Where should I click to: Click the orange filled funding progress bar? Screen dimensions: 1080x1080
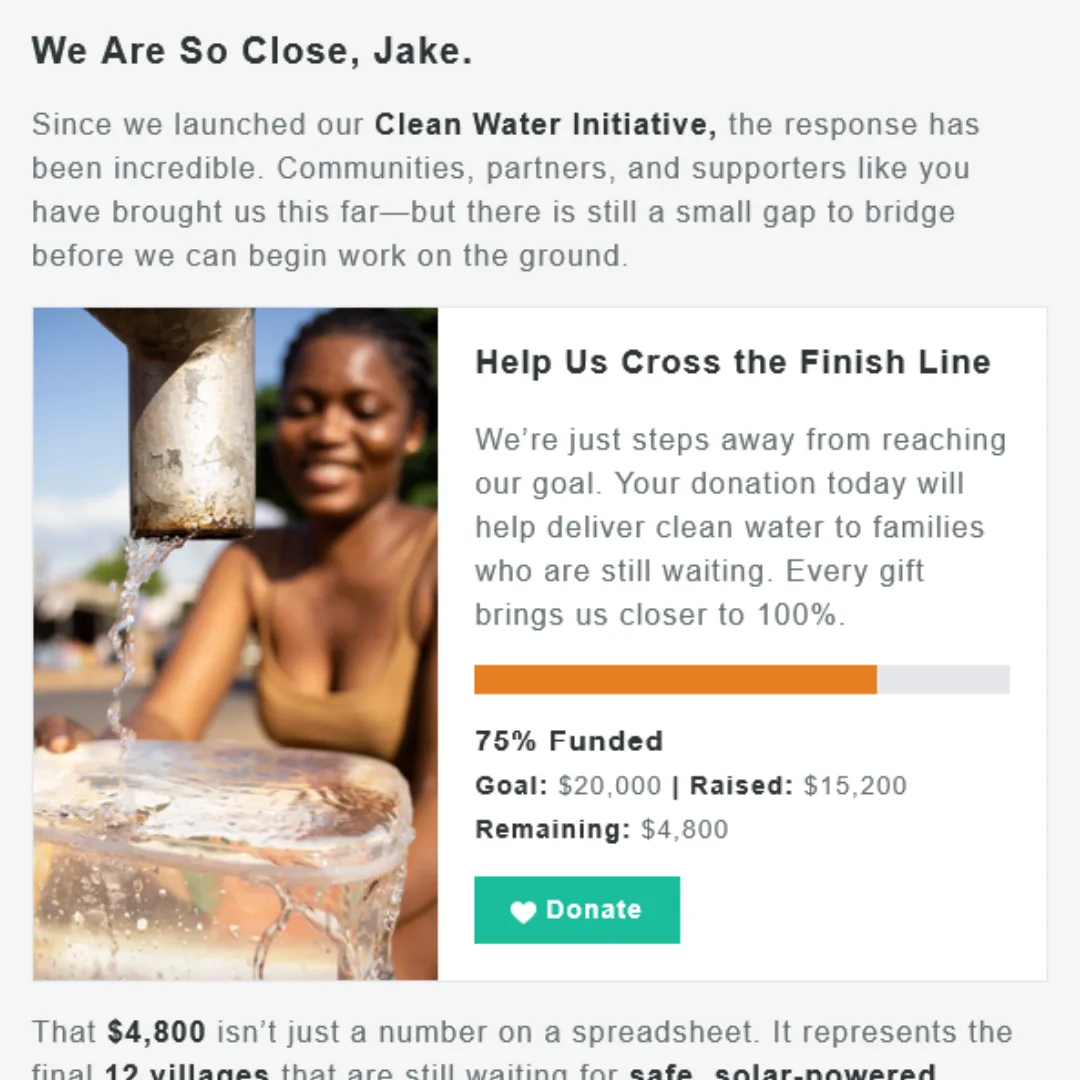point(675,680)
